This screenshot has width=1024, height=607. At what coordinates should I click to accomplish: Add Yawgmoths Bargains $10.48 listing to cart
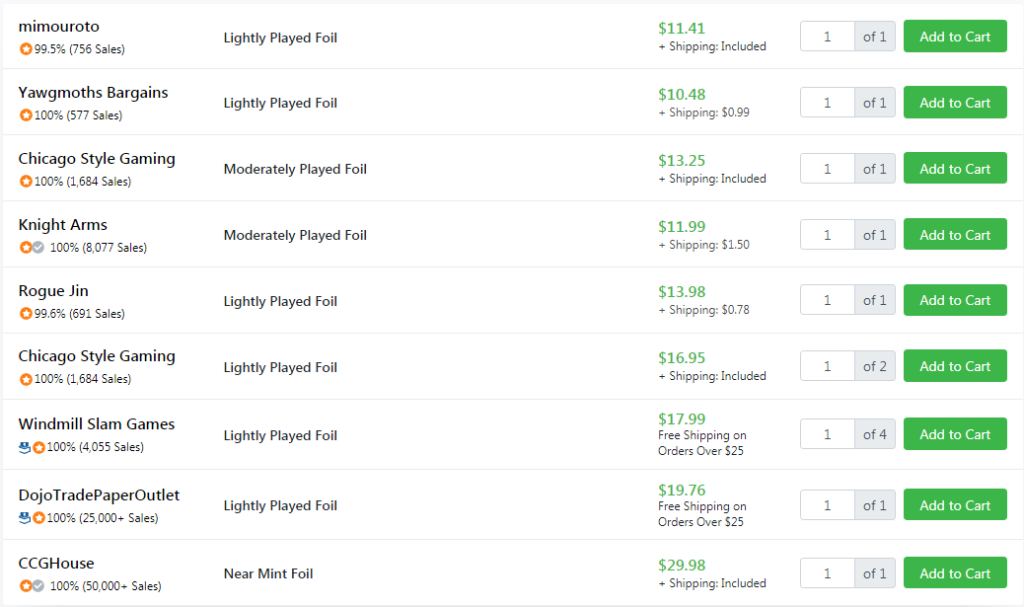(955, 103)
